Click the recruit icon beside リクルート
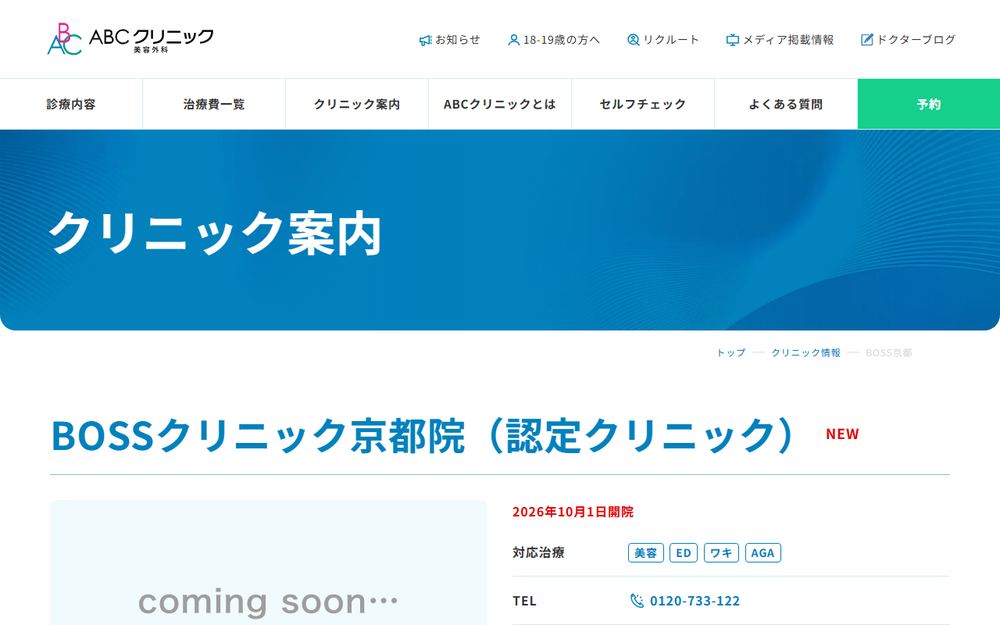This screenshot has width=1000, height=625. pyautogui.click(x=633, y=40)
